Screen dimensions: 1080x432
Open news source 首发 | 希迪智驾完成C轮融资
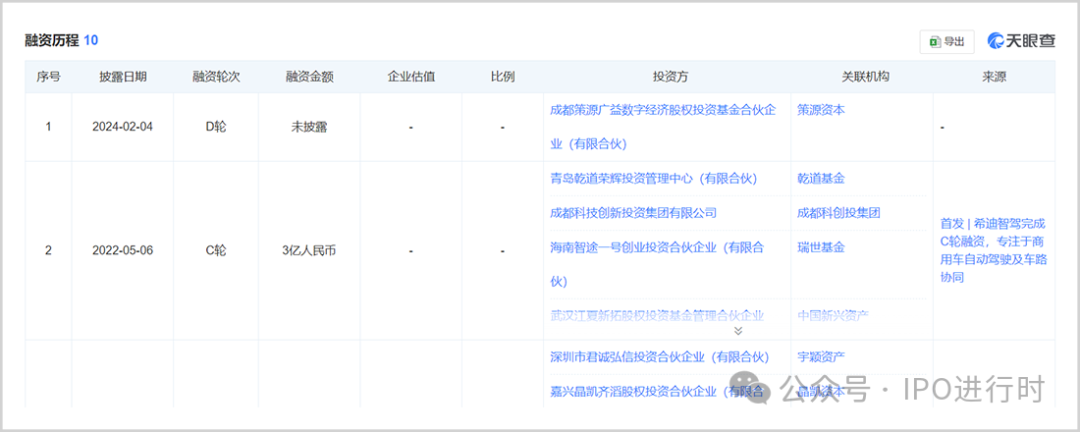coord(994,251)
